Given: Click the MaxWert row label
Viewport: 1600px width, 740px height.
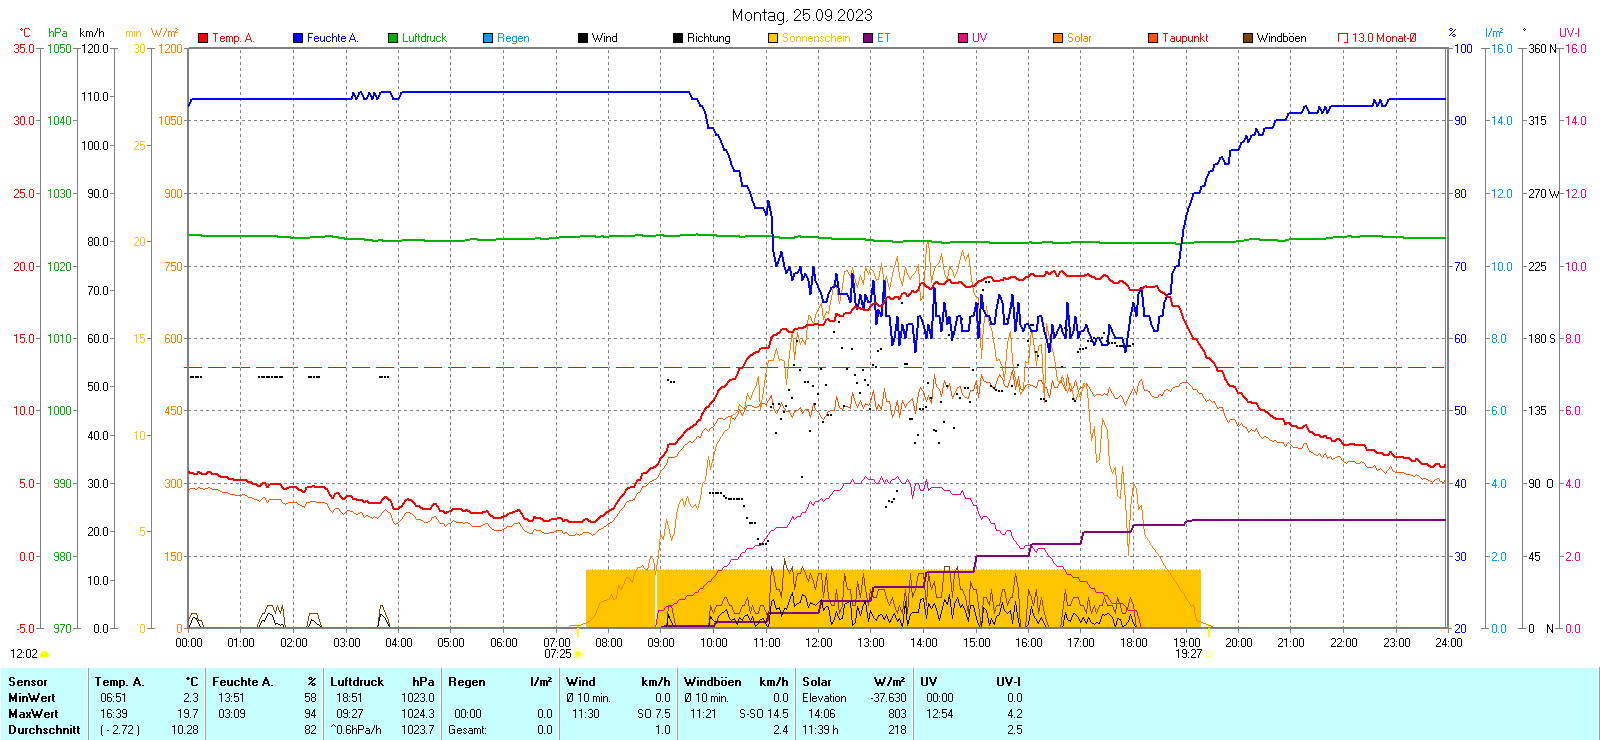Looking at the screenshot, I should point(33,714).
